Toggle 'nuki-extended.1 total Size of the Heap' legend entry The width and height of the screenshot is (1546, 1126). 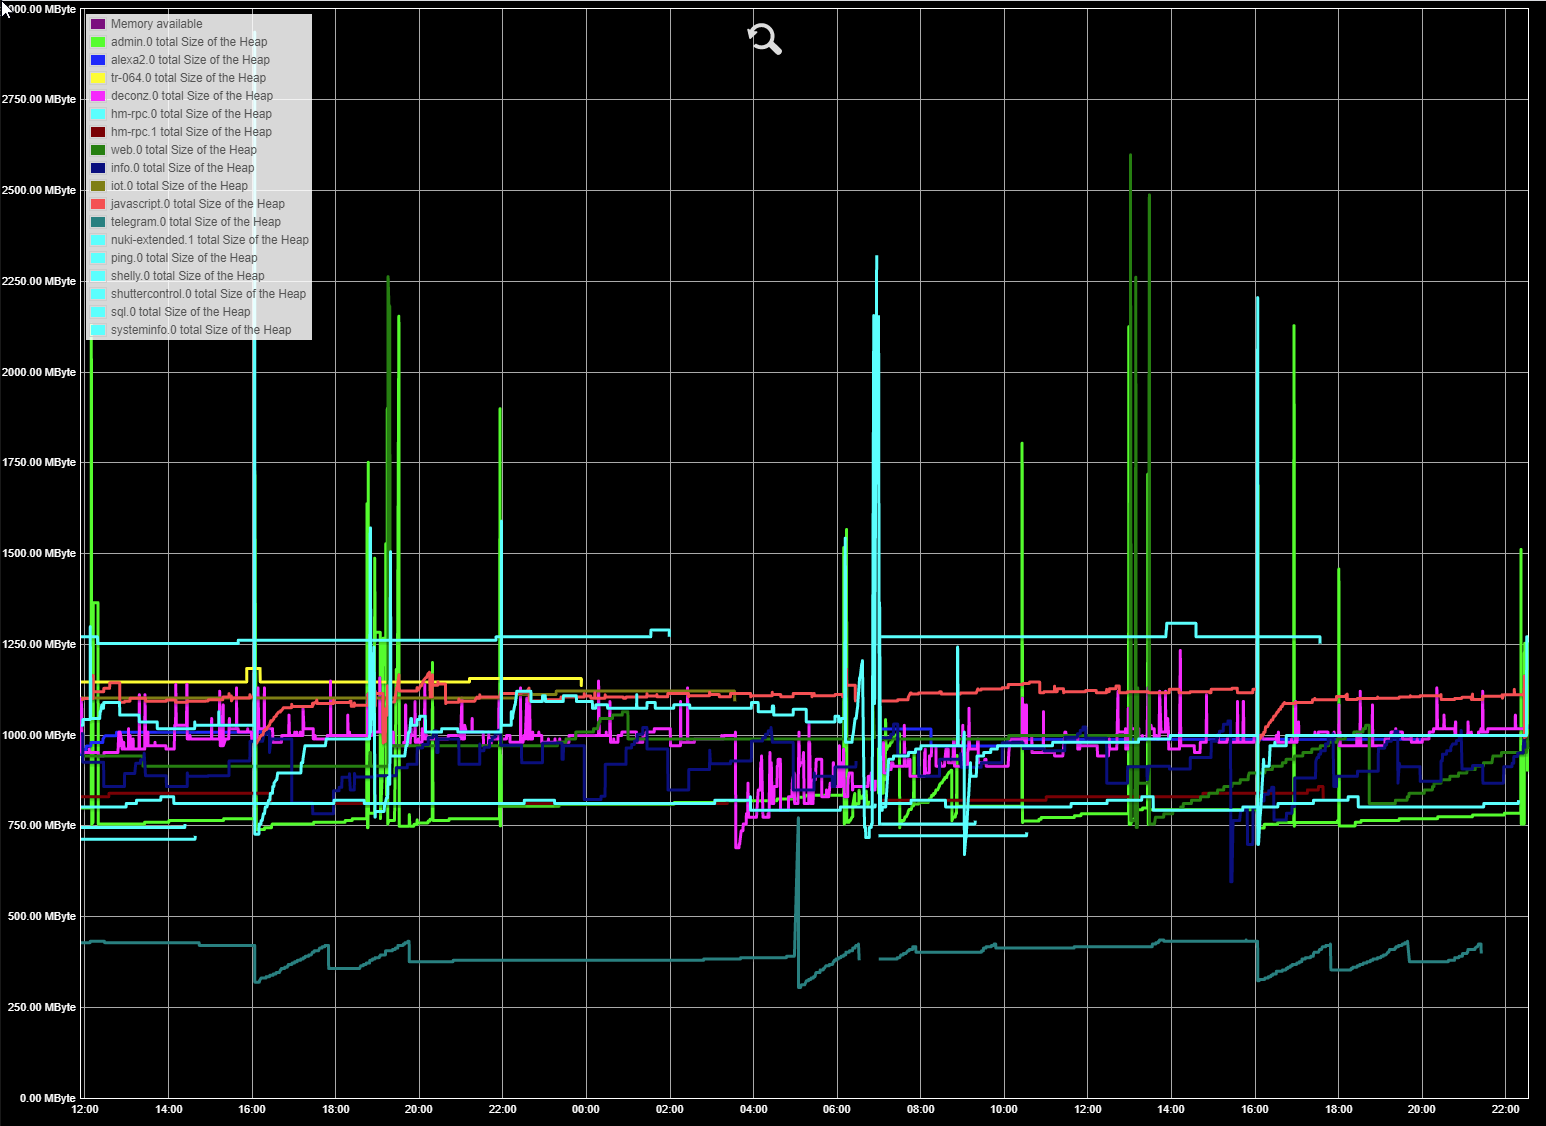click(x=200, y=240)
